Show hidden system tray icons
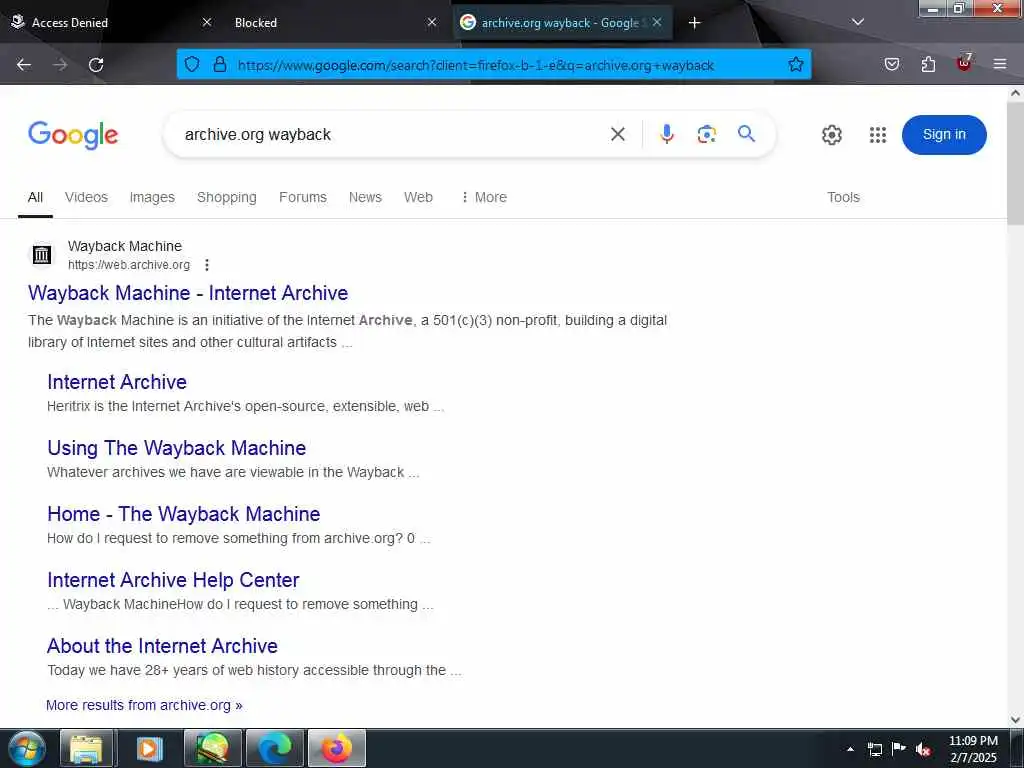The image size is (1024, 768). (x=850, y=749)
